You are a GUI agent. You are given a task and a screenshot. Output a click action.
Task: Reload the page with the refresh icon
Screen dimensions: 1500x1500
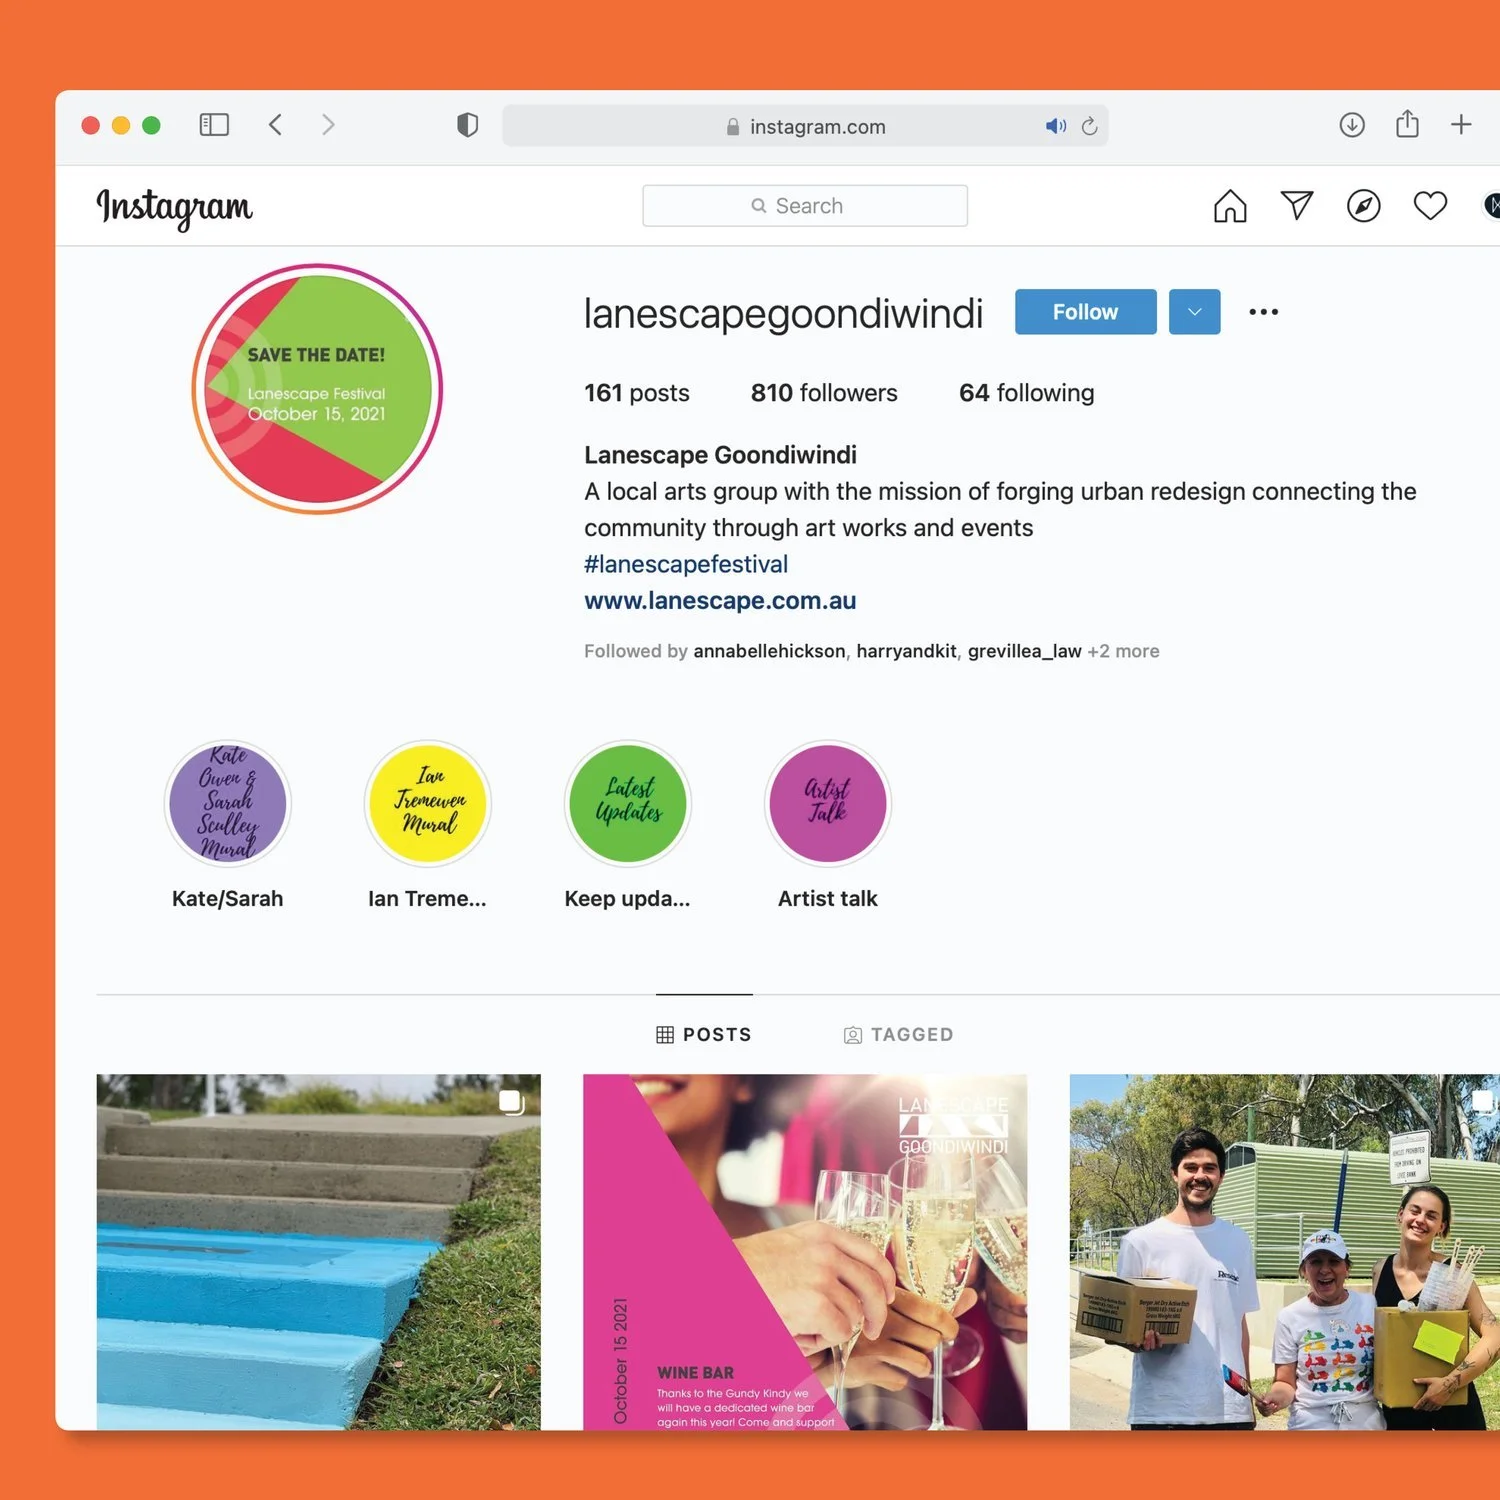tap(1090, 126)
